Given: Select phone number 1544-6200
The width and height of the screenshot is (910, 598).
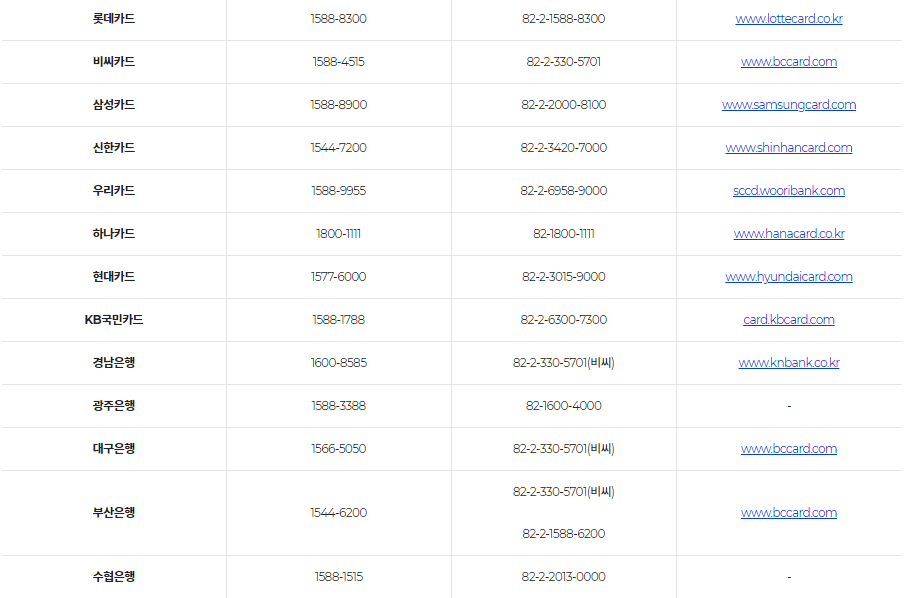Looking at the screenshot, I should click(x=338, y=513).
